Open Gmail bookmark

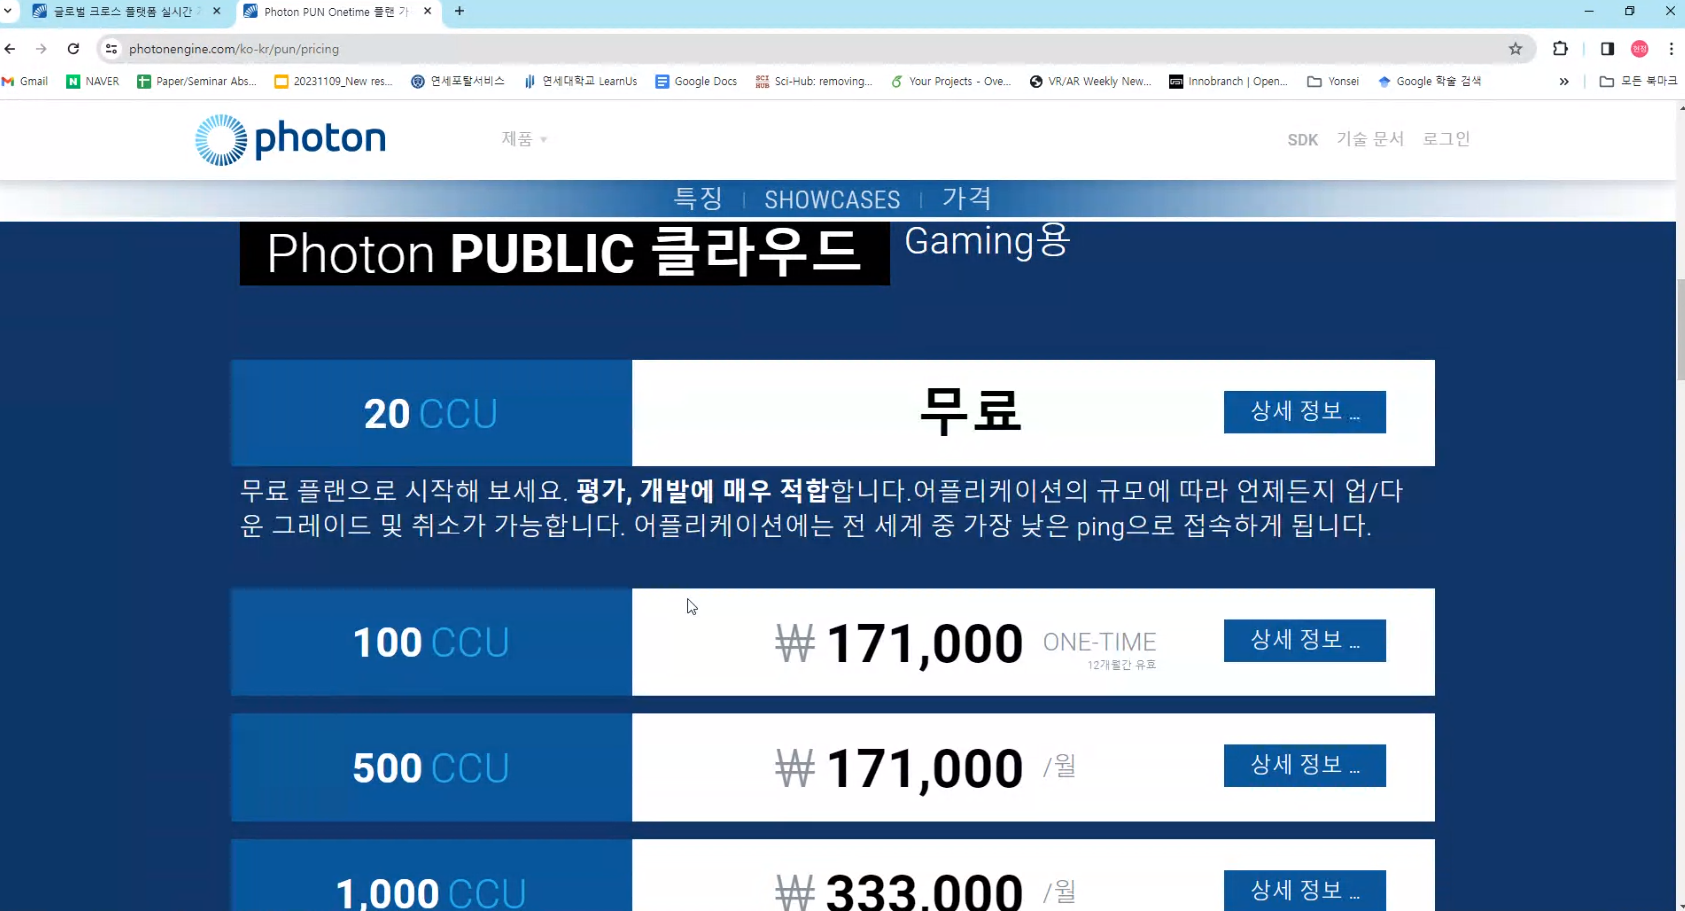click(x=25, y=81)
